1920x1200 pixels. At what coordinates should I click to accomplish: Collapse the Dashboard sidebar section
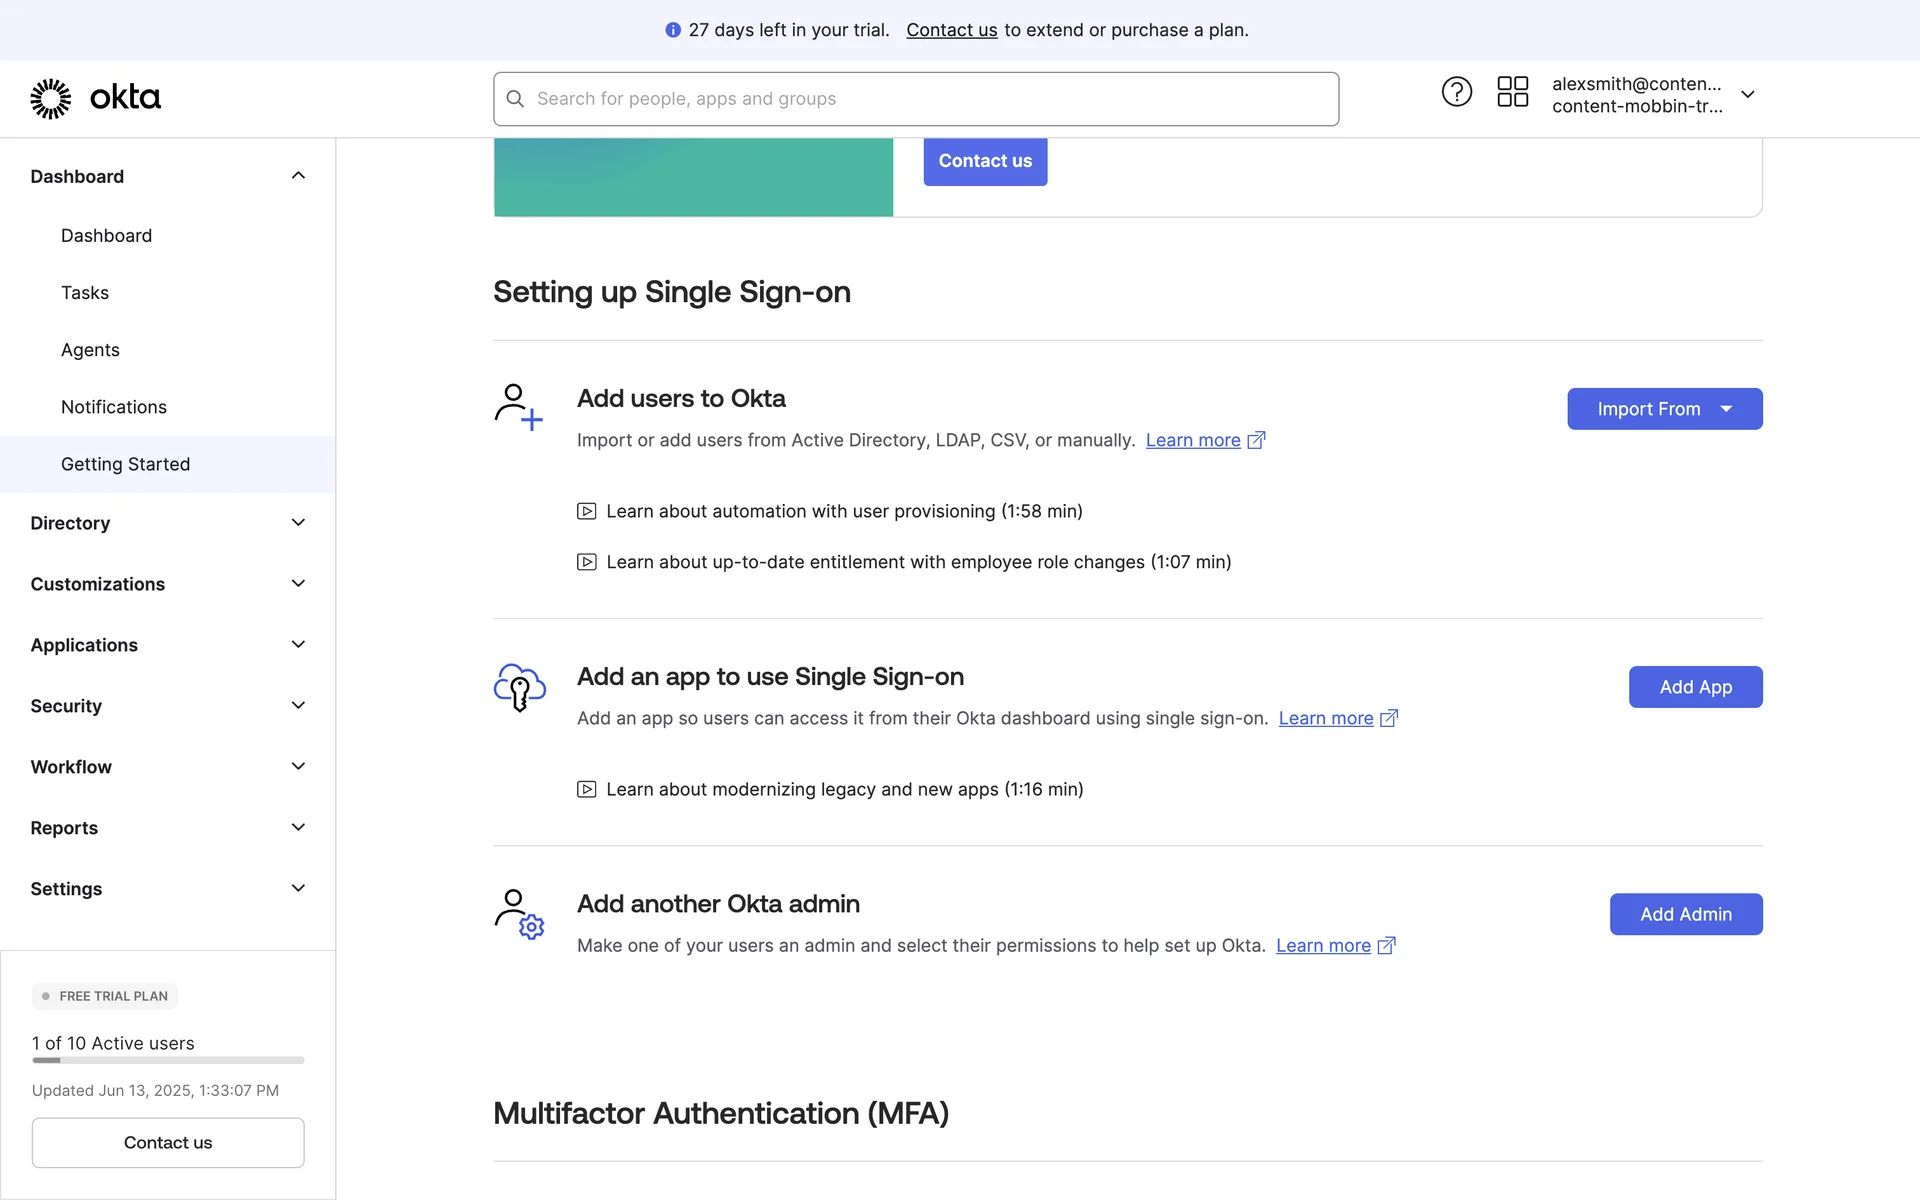click(297, 176)
